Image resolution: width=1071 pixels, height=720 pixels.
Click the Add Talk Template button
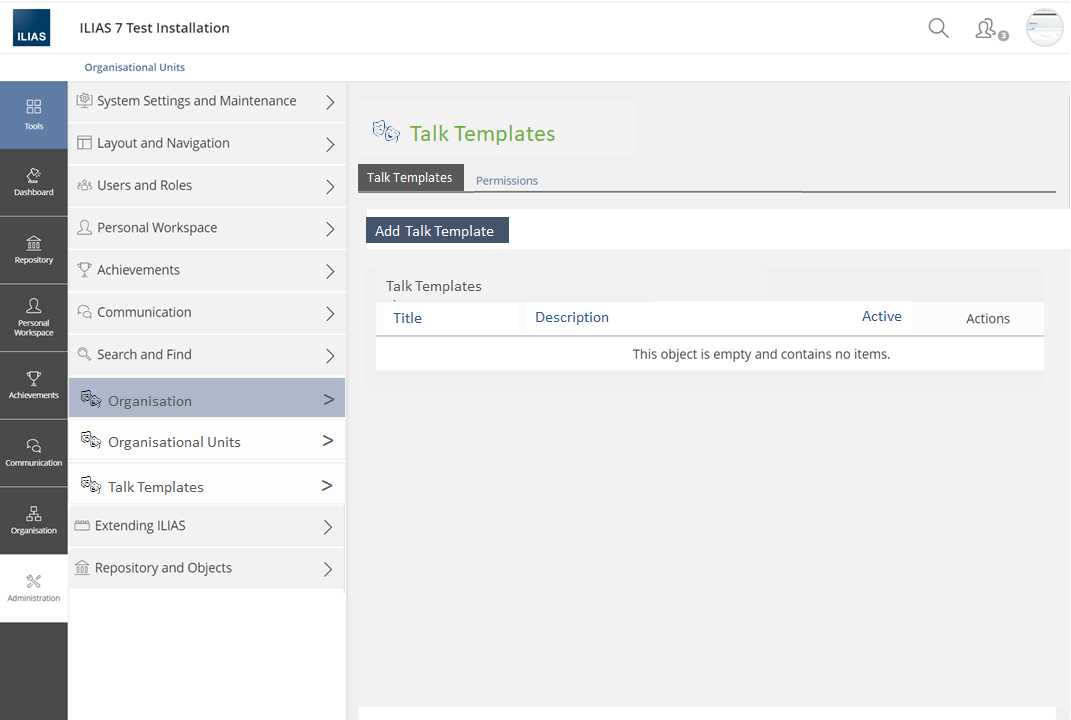[x=436, y=231]
